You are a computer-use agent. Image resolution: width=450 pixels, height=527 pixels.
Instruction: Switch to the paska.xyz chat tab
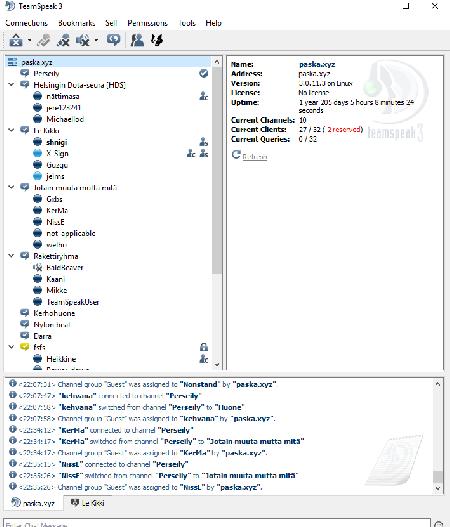click(x=33, y=503)
